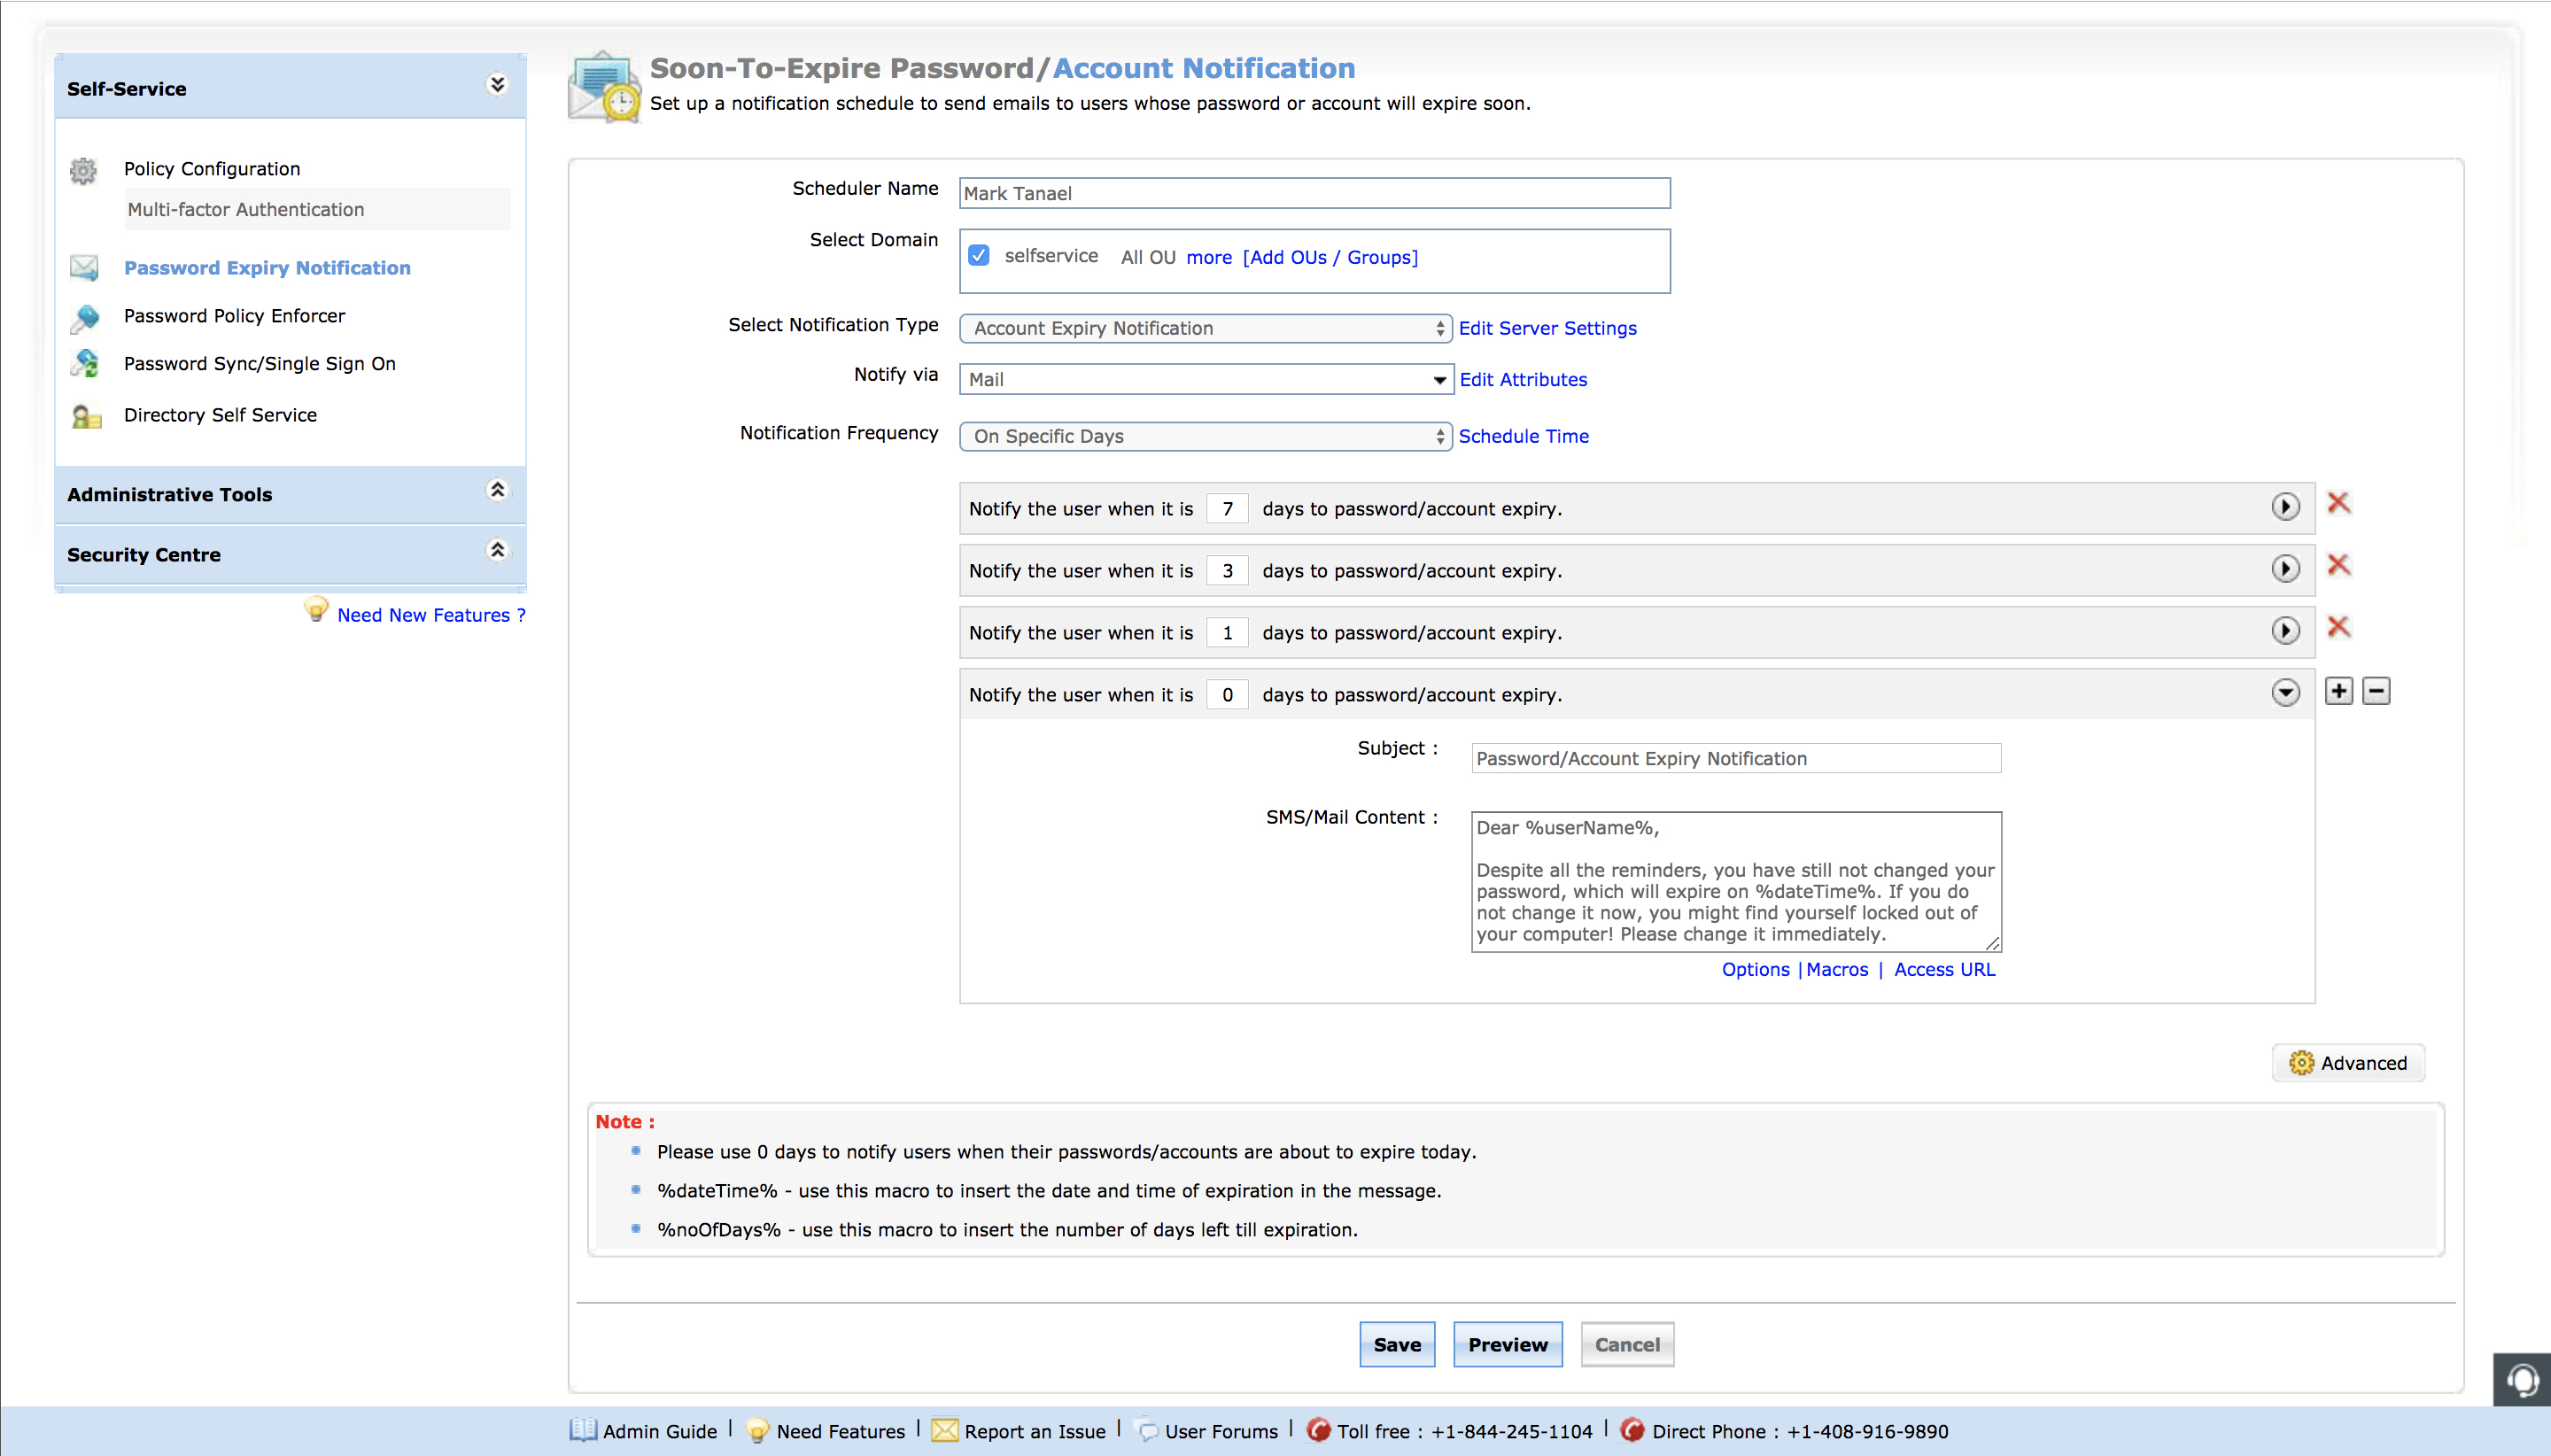Click the red X for 1 day row
Image resolution: width=2551 pixels, height=1456 pixels.
tap(2338, 627)
